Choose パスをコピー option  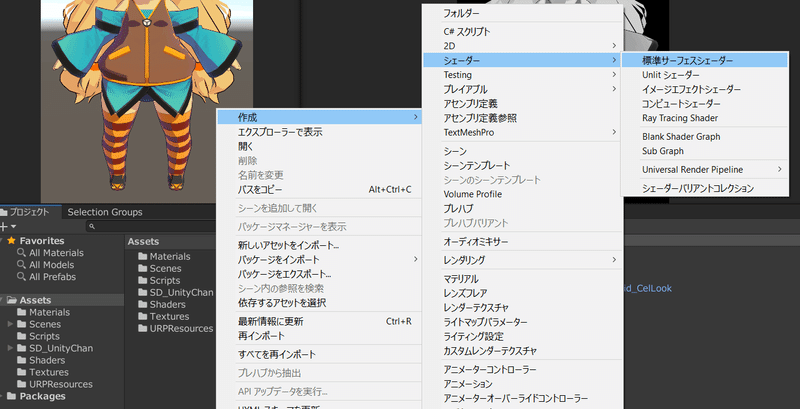point(319,190)
